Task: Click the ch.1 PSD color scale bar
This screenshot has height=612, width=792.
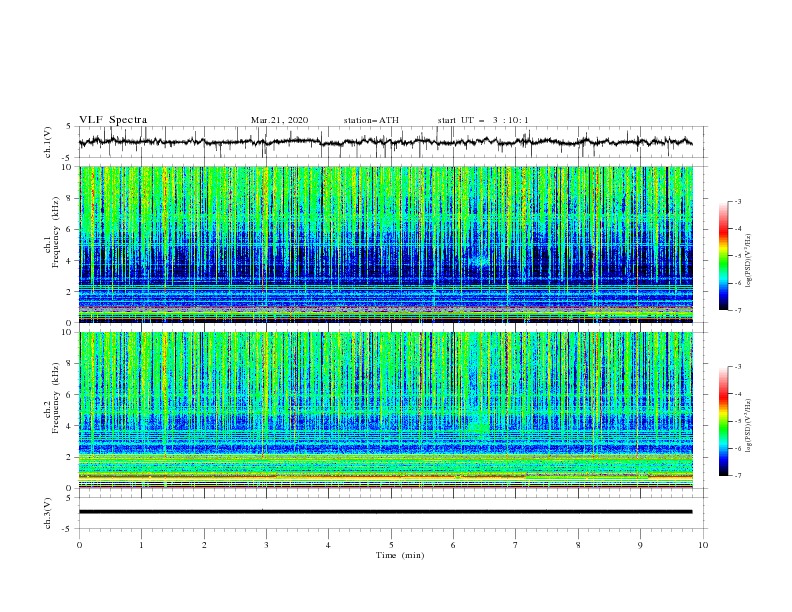Action: (723, 256)
